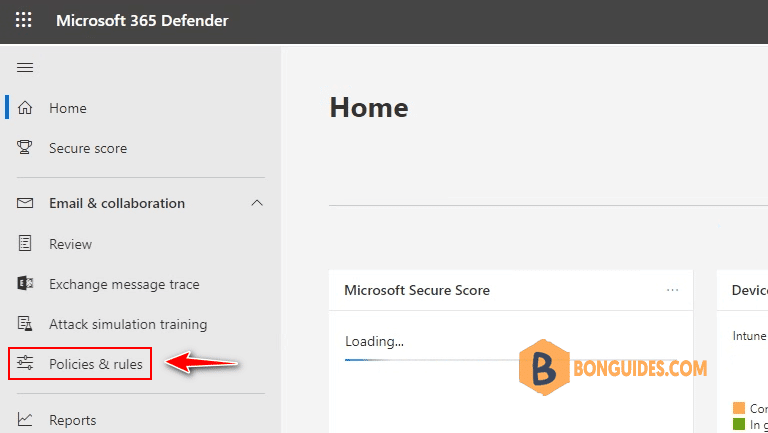Click the Home house icon

point(25,107)
